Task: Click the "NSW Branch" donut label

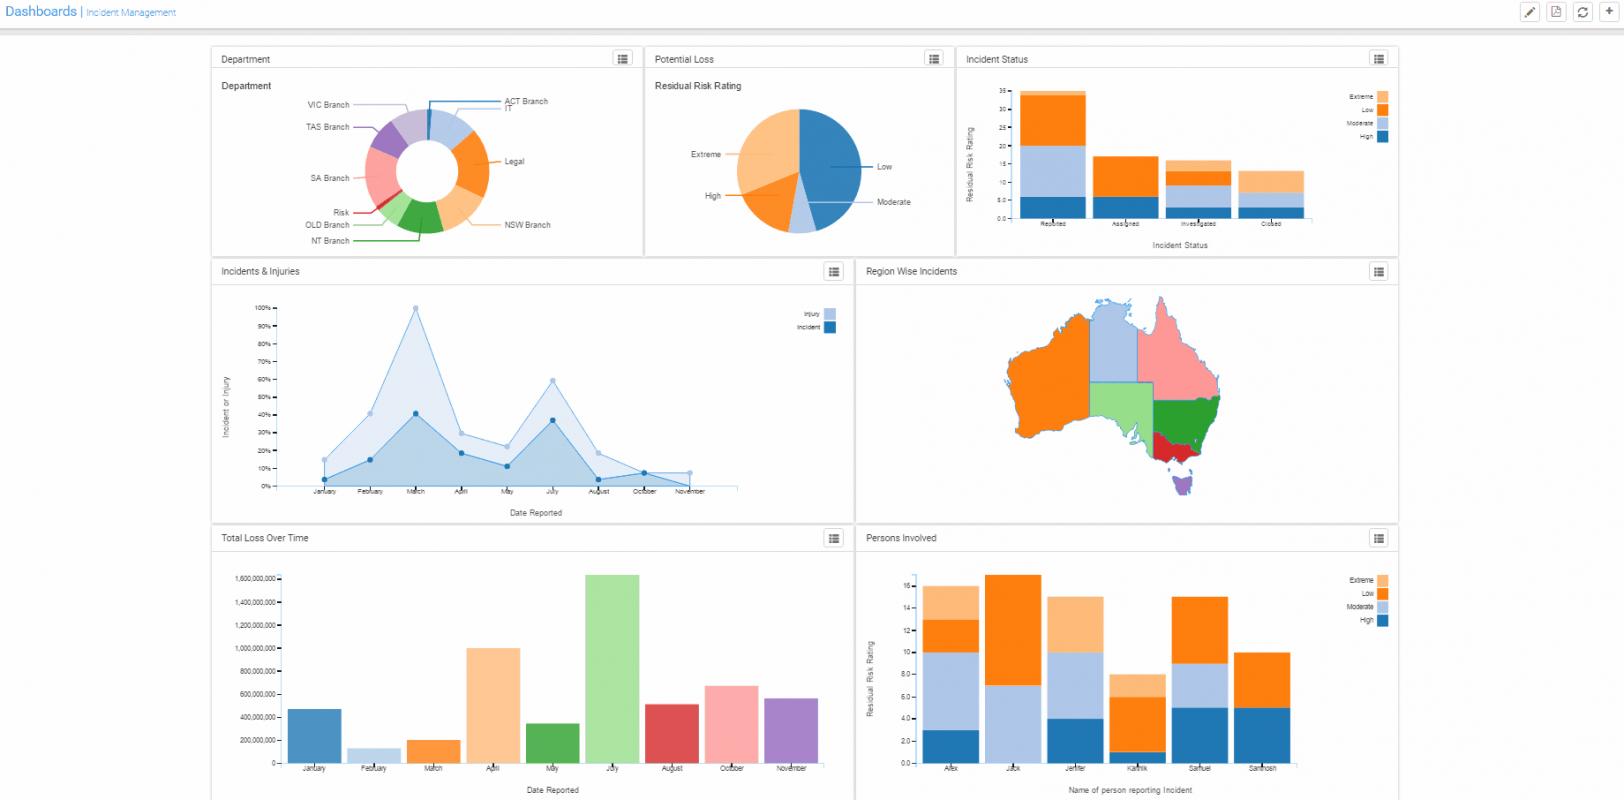Action: pyautogui.click(x=527, y=225)
